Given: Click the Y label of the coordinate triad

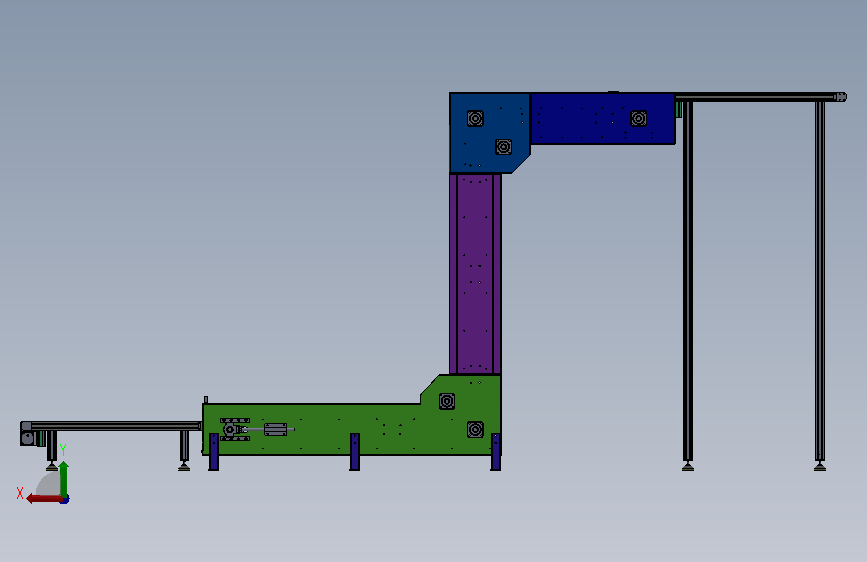Looking at the screenshot, I should click(x=63, y=450).
